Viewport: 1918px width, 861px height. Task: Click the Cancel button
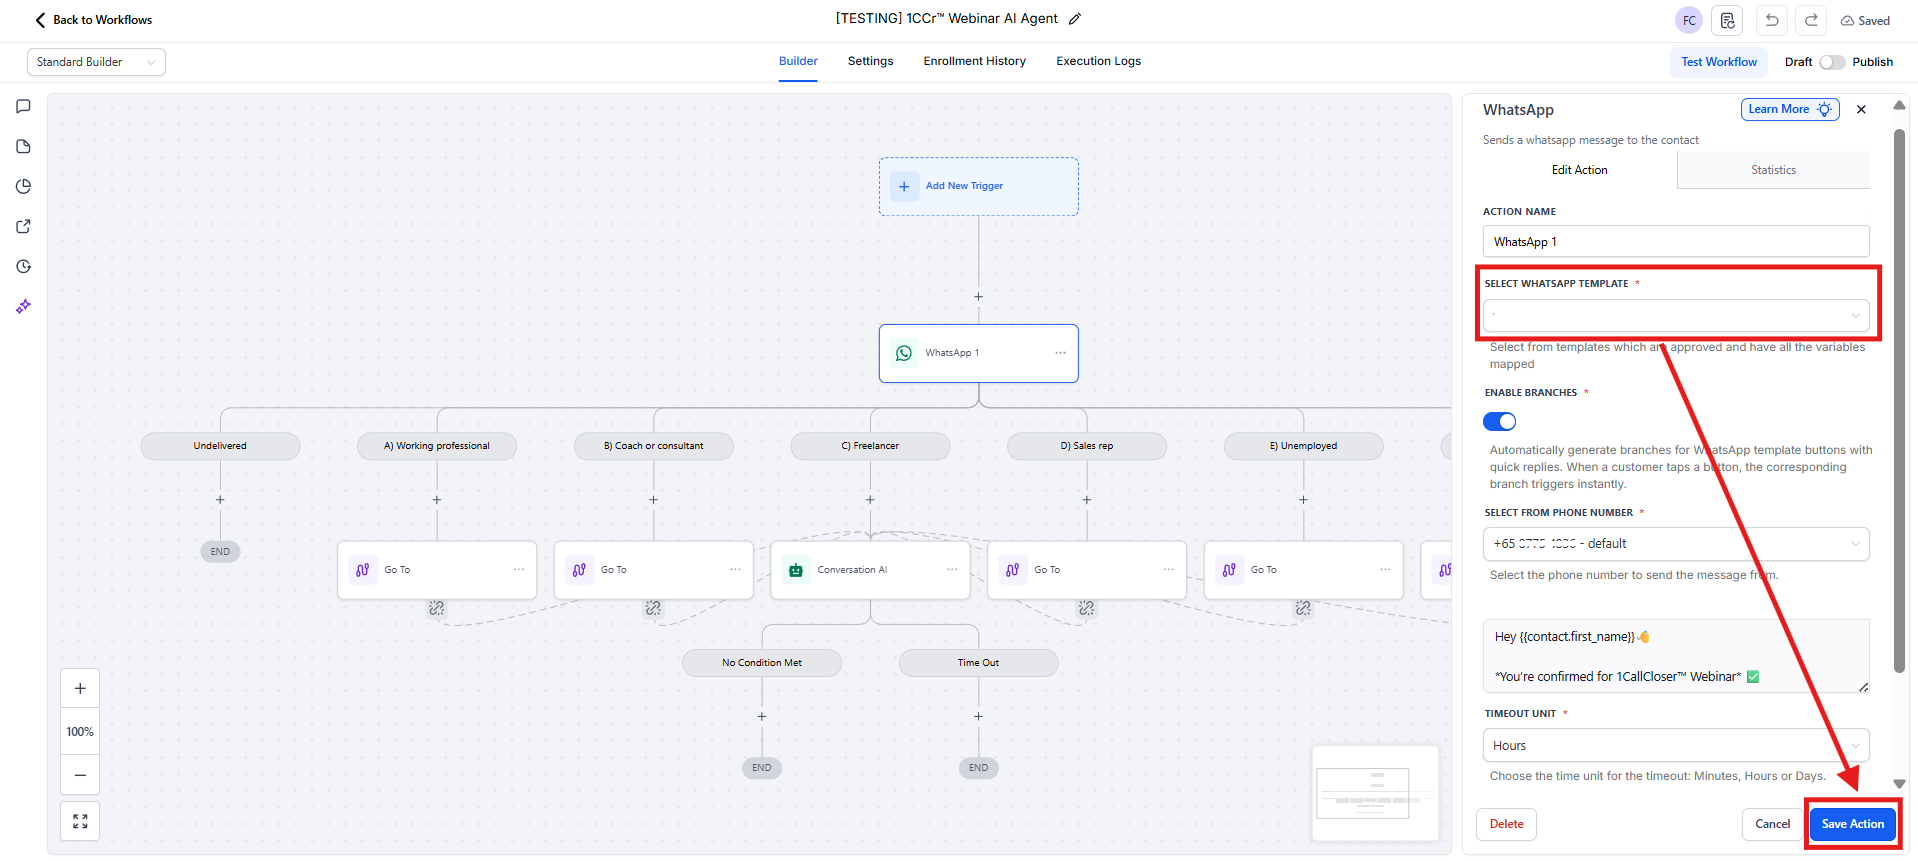(x=1773, y=824)
